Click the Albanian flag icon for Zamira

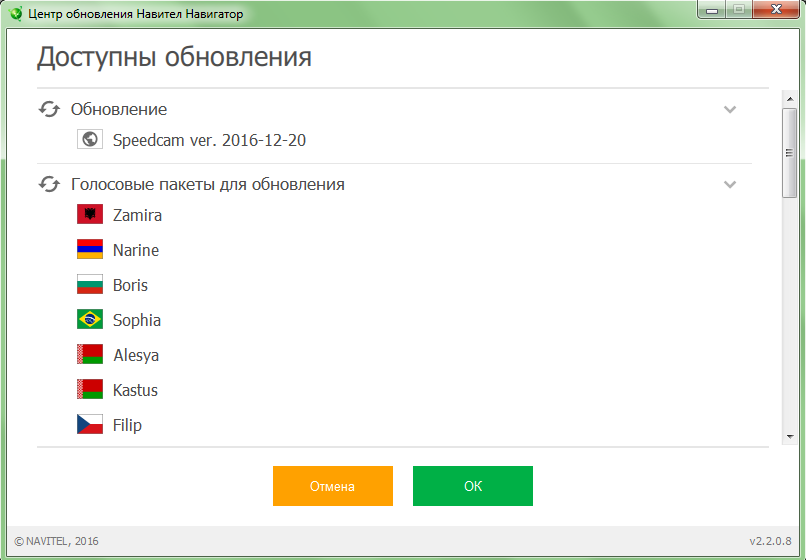(x=90, y=214)
